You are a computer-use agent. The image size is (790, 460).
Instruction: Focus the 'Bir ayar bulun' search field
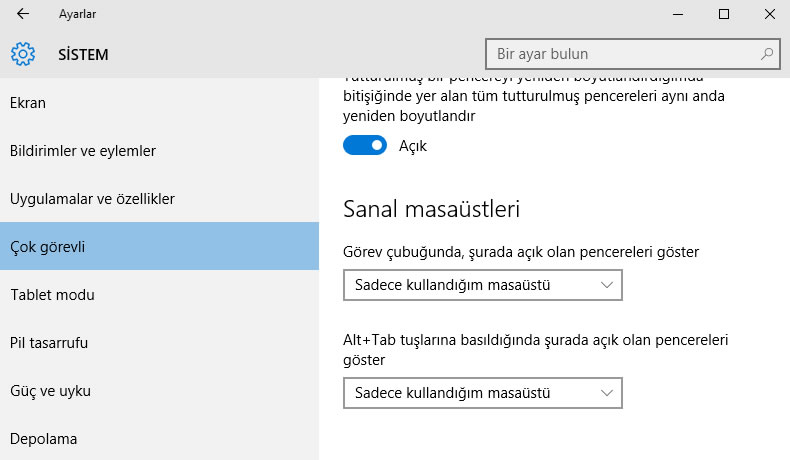[x=632, y=54]
